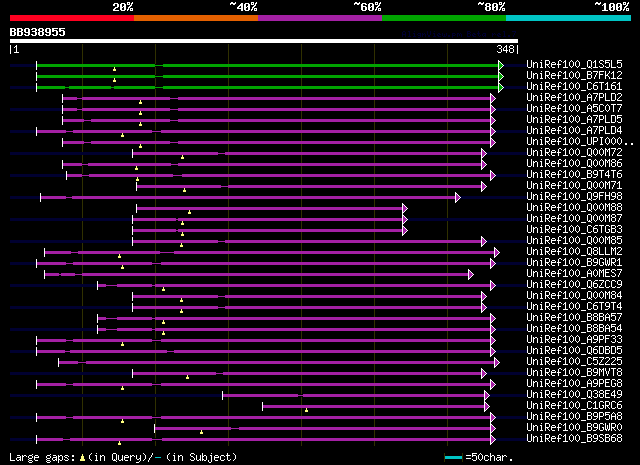Click the green arrowhead of UniRef100_C6T161 alignment
The image size is (640, 465).
tap(501, 87)
